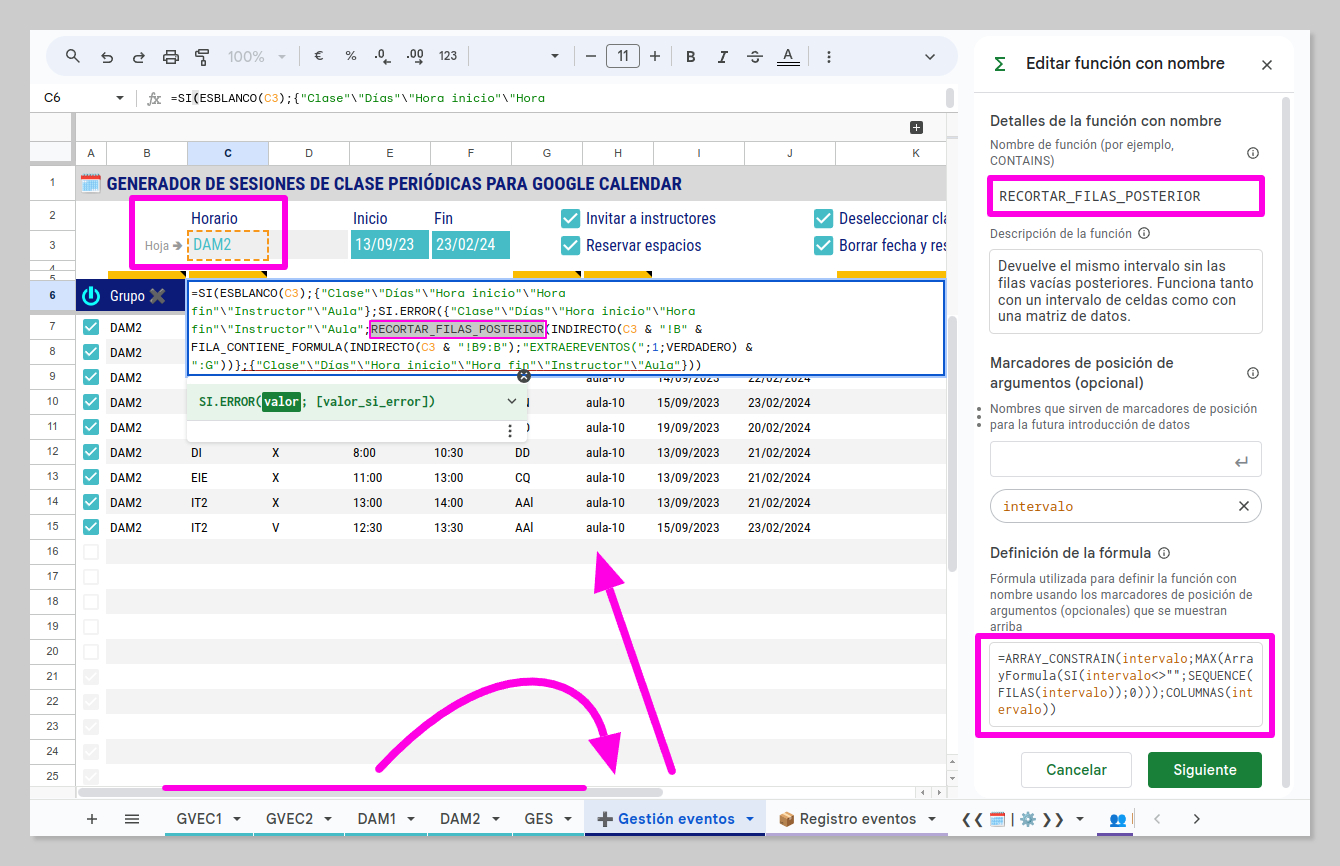This screenshot has height=866, width=1340.
Task: Switch to the GES sheet tab
Action: (539, 819)
